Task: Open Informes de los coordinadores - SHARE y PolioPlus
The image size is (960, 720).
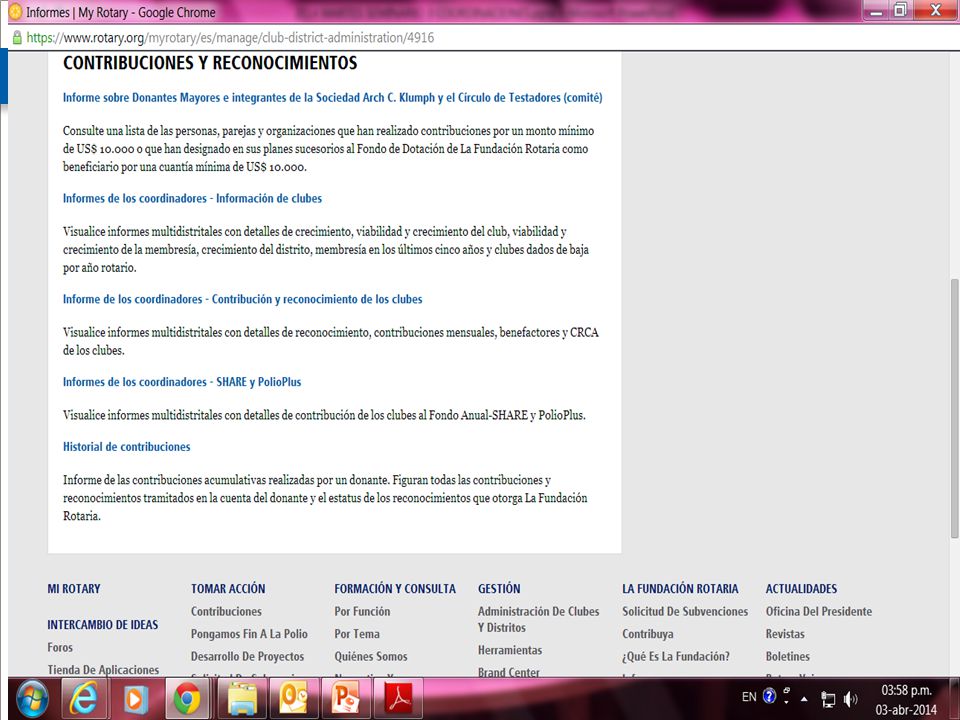Action: click(182, 382)
